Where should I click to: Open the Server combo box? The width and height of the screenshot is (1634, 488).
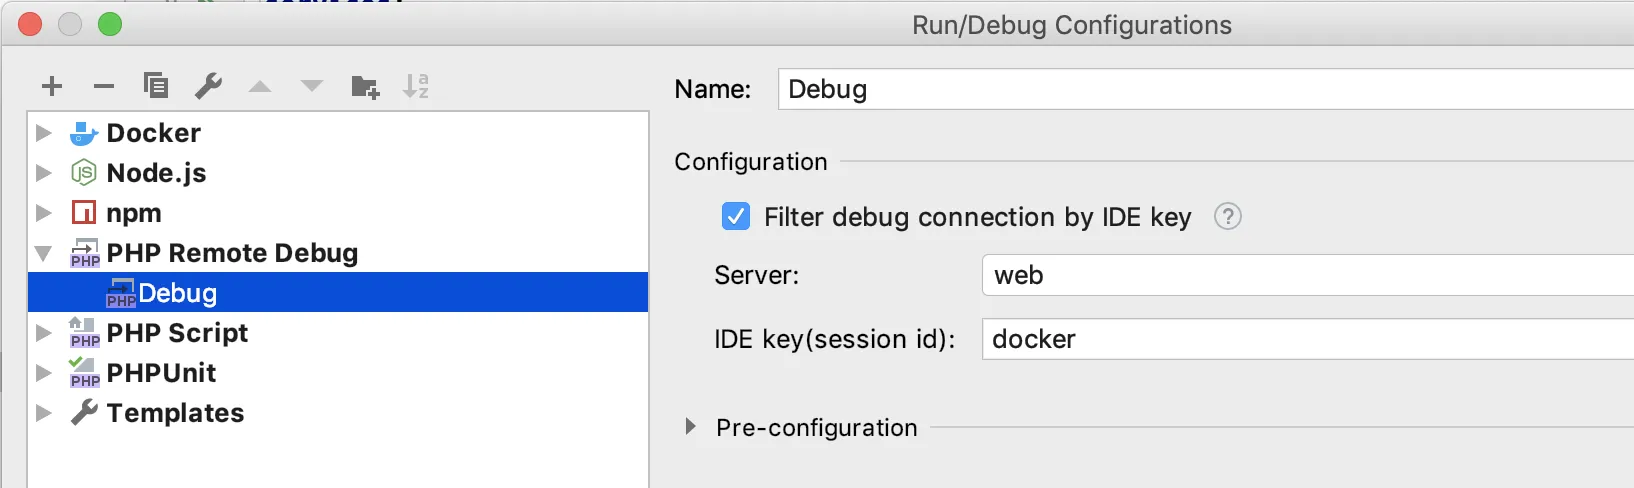(1300, 275)
